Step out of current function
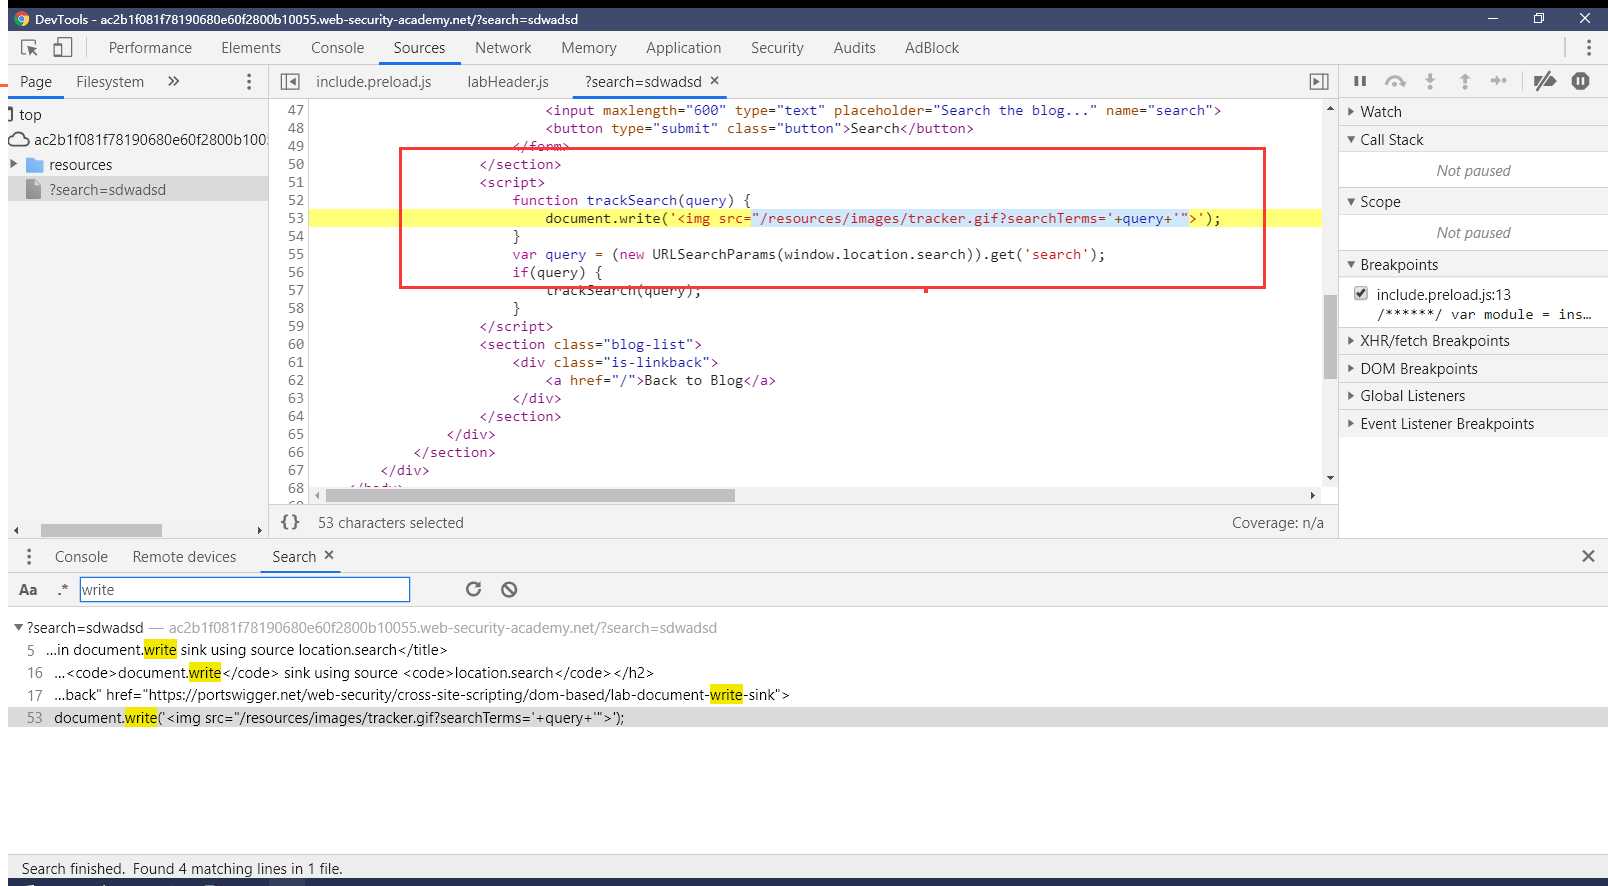Screen dimensions: 1608x886 pos(1464,81)
